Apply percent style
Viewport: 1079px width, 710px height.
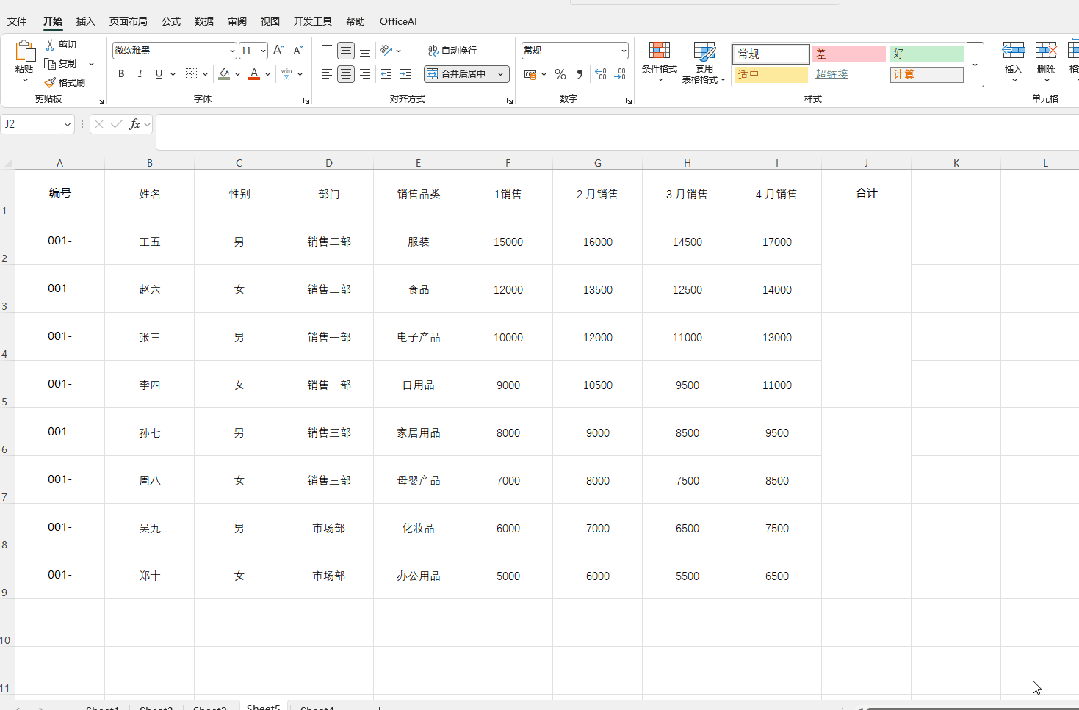560,74
